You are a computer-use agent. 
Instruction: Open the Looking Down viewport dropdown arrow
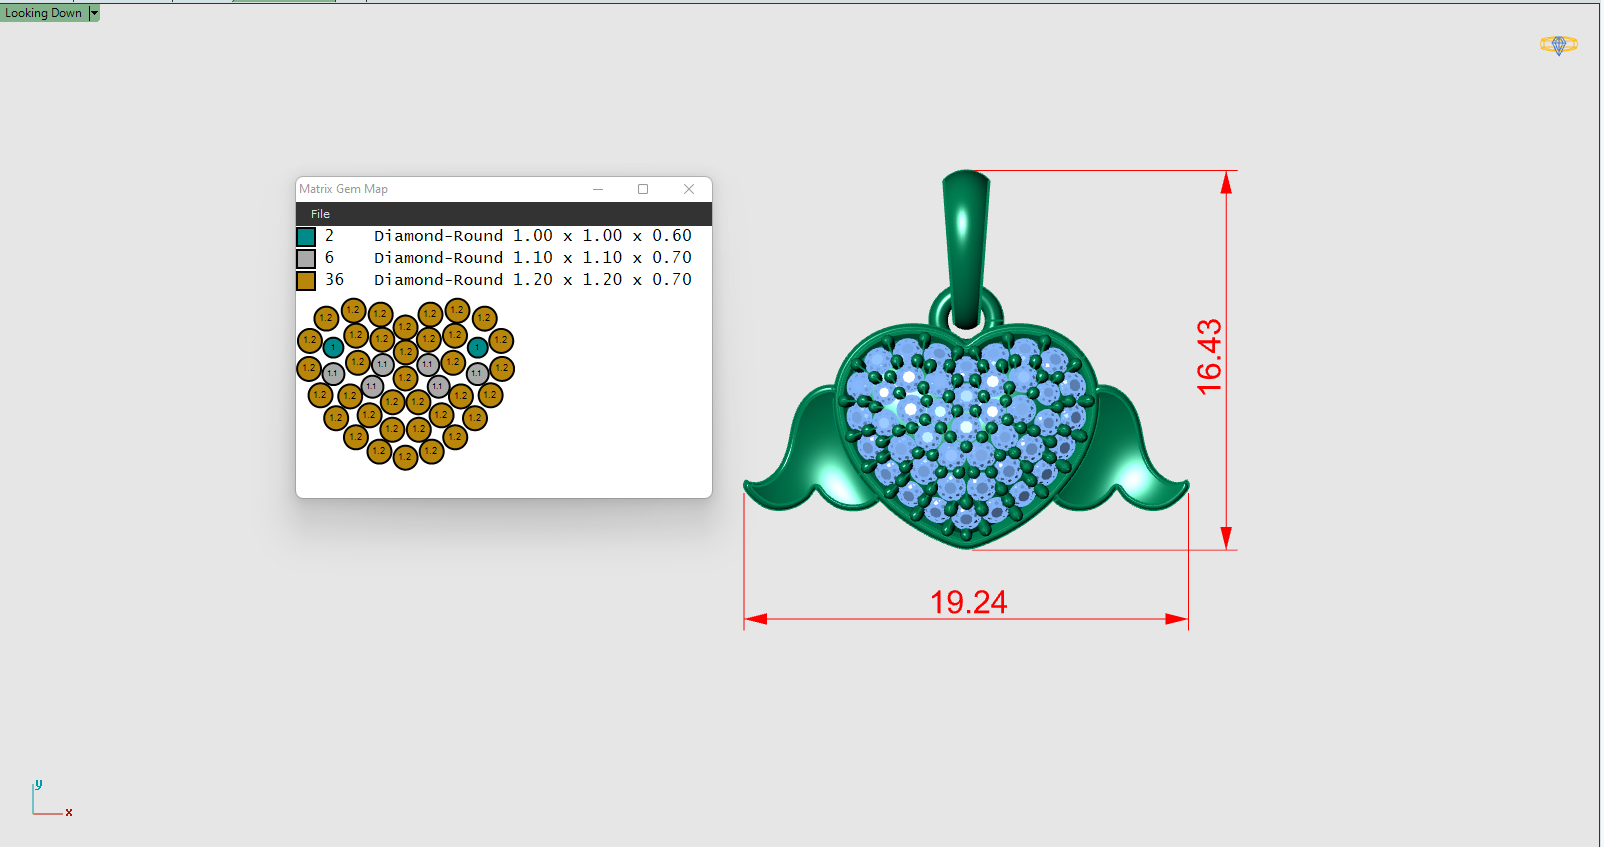click(94, 13)
